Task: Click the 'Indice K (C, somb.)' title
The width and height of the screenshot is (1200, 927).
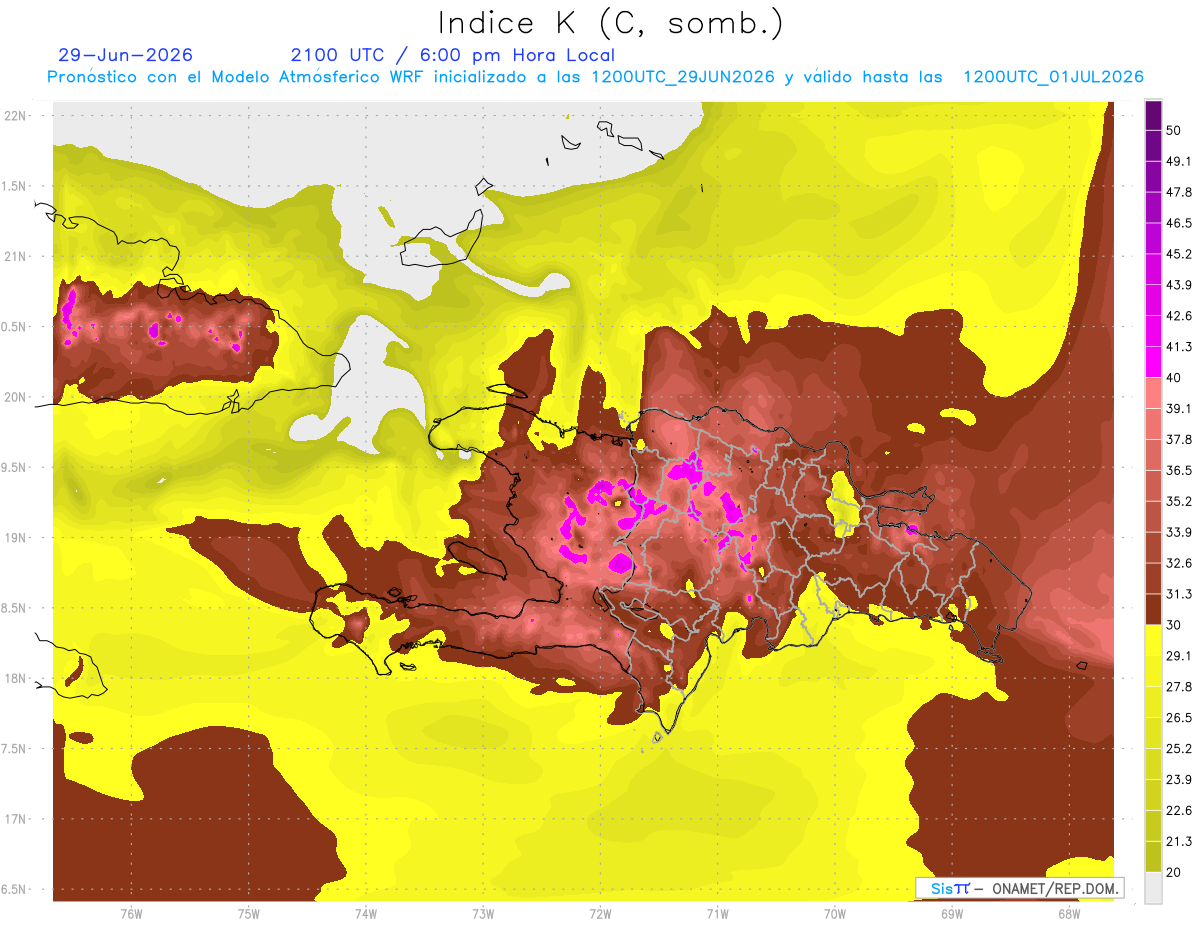Action: pyautogui.click(x=610, y=22)
